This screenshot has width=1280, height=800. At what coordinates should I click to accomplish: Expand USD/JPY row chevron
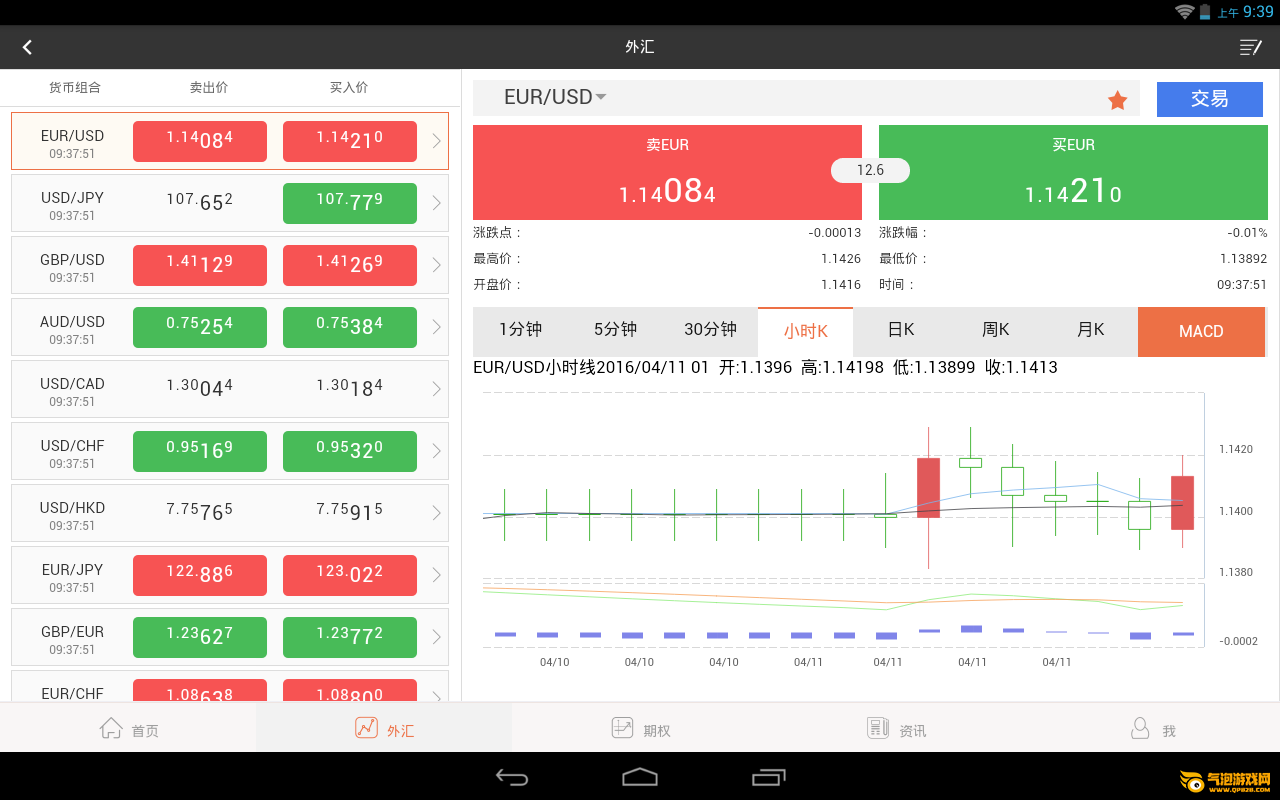point(436,203)
